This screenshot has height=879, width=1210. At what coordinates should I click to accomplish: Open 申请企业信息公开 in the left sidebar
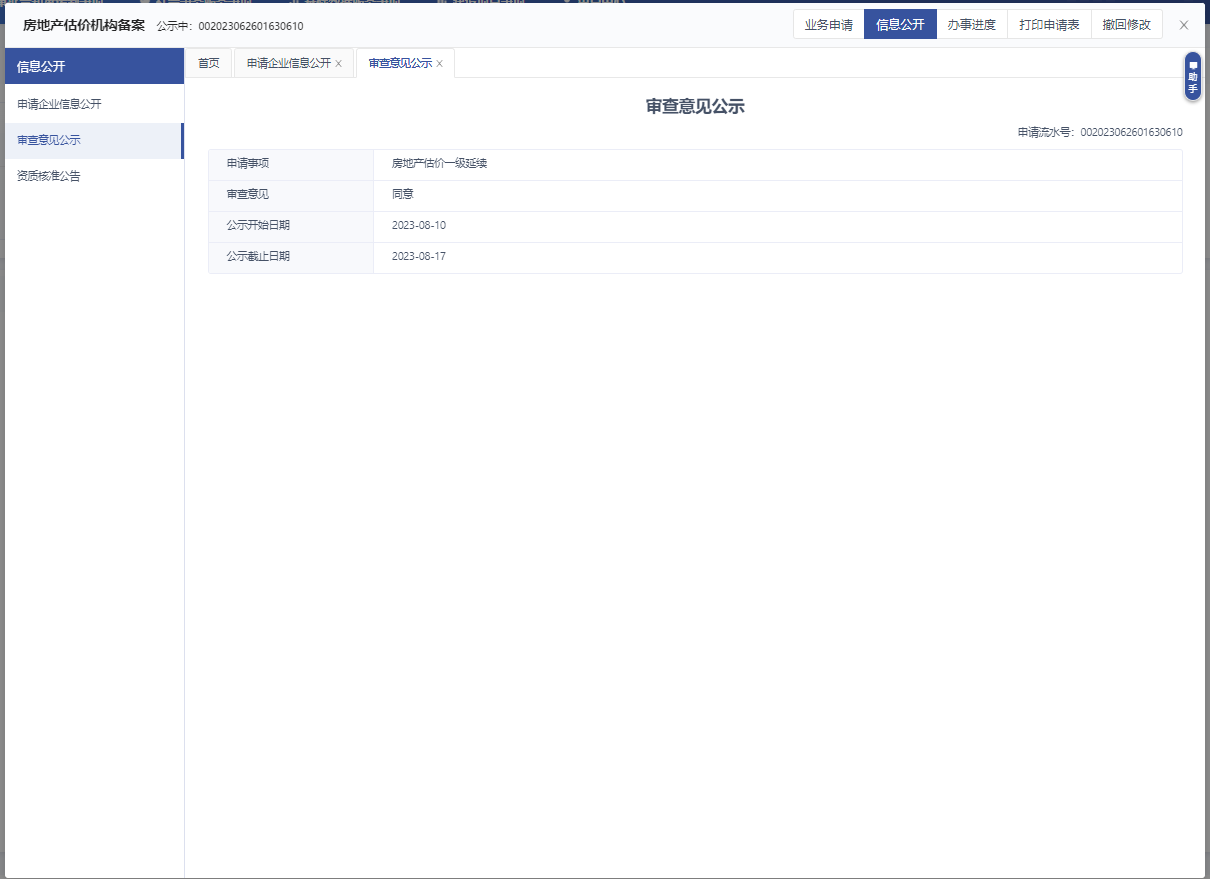pos(59,104)
